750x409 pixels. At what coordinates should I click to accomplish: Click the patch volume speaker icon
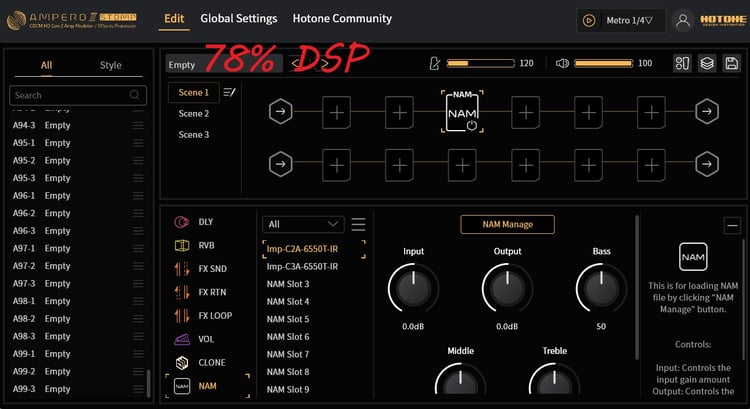pyautogui.click(x=562, y=63)
